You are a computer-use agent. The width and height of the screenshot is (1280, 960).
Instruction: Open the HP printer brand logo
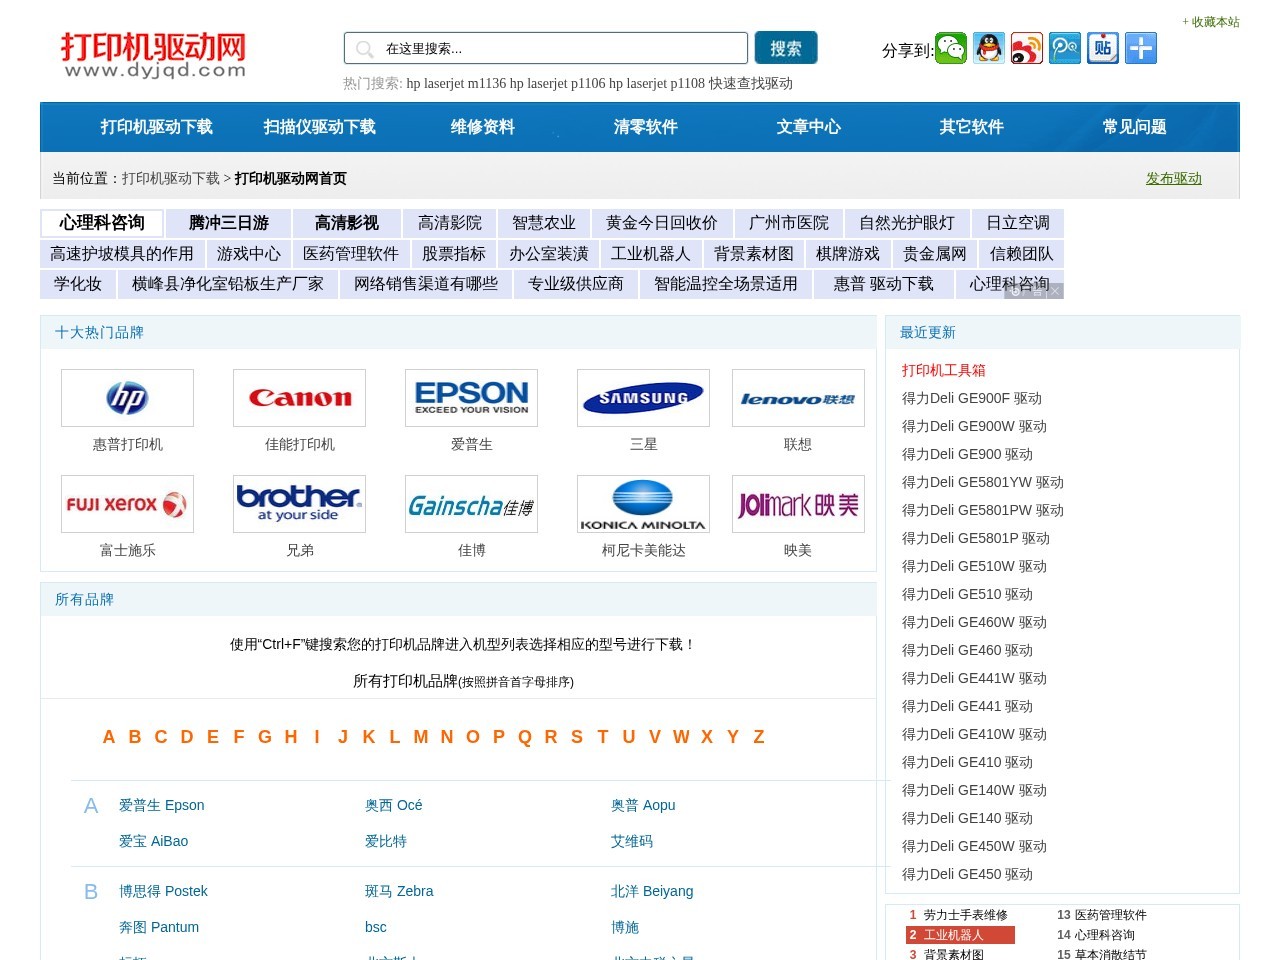127,398
